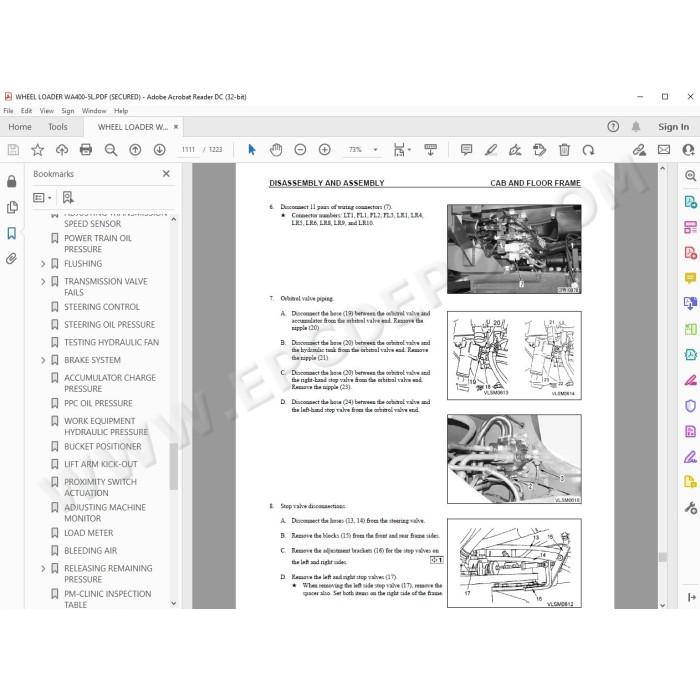Go to next page arrow

pyautogui.click(x=159, y=150)
